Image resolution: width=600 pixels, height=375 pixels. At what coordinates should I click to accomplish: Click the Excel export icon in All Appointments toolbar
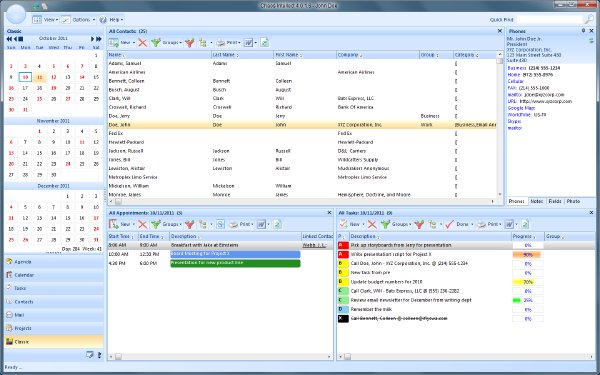[x=277, y=224]
